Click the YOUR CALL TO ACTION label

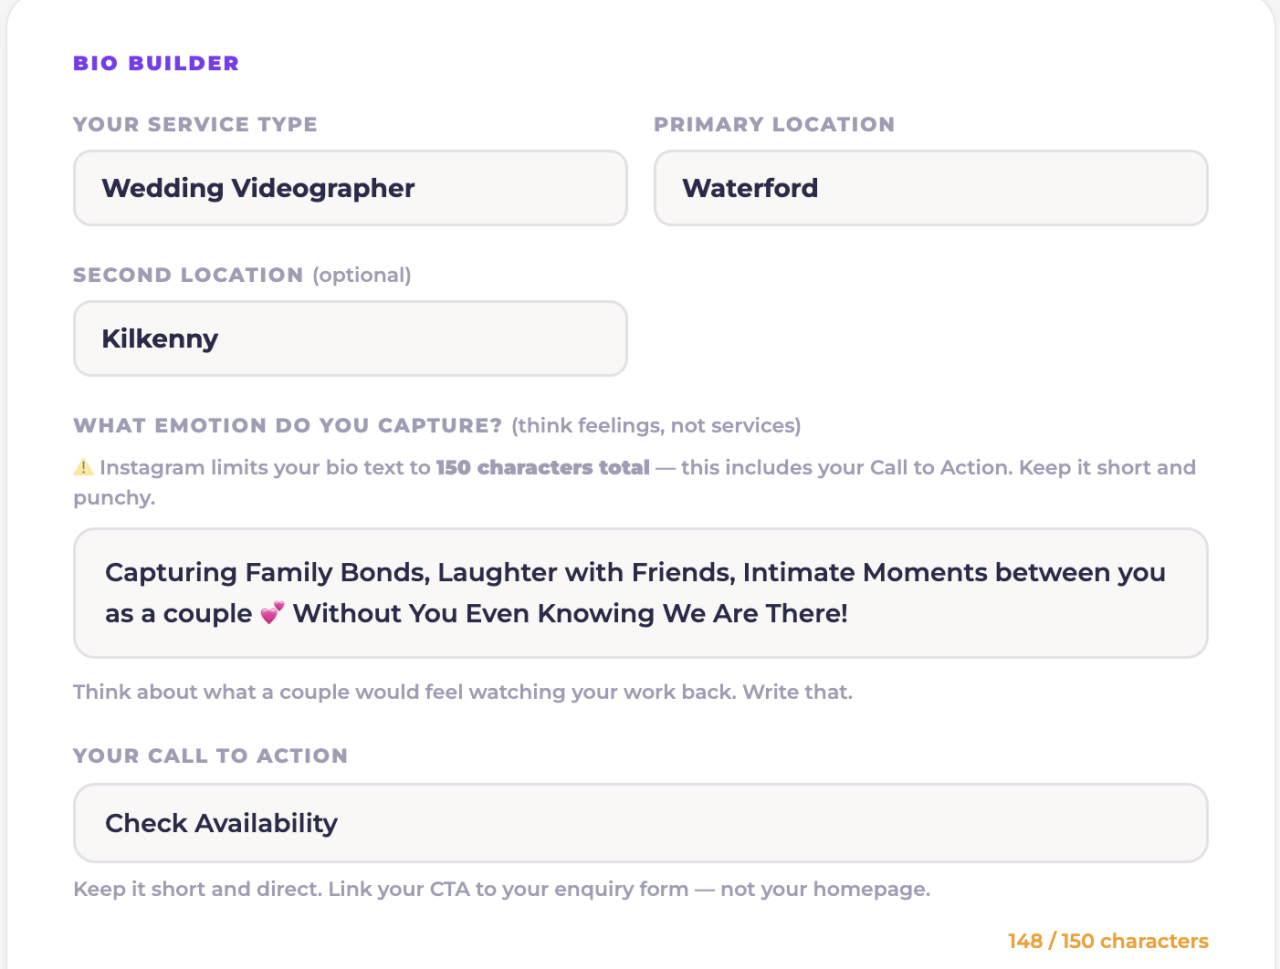coord(210,756)
